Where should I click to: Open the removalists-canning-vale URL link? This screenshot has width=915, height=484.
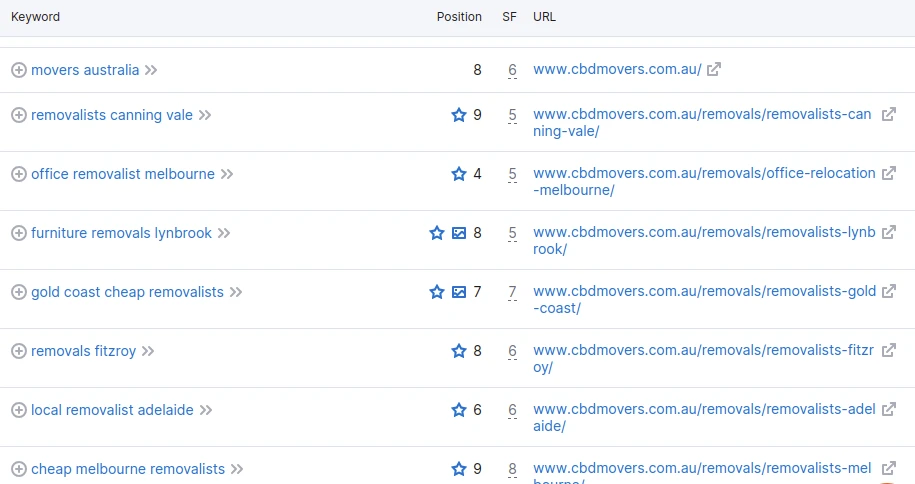(702, 123)
